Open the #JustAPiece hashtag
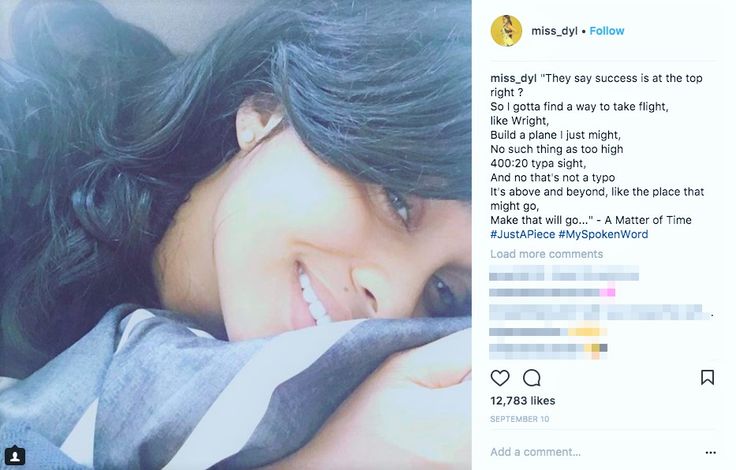The width and height of the screenshot is (736, 470). 523,234
